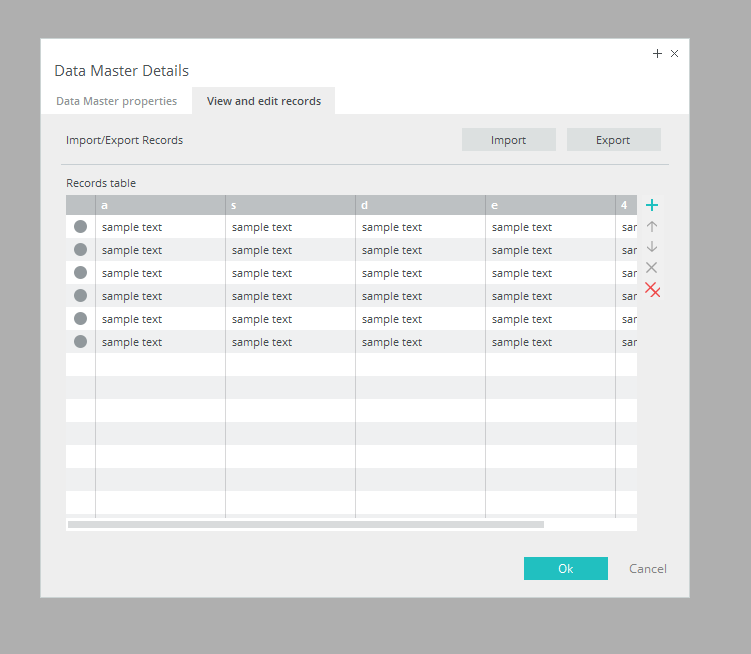Close the Data Master Details dialog
Viewport: 751px width, 654px height.
click(x=674, y=54)
